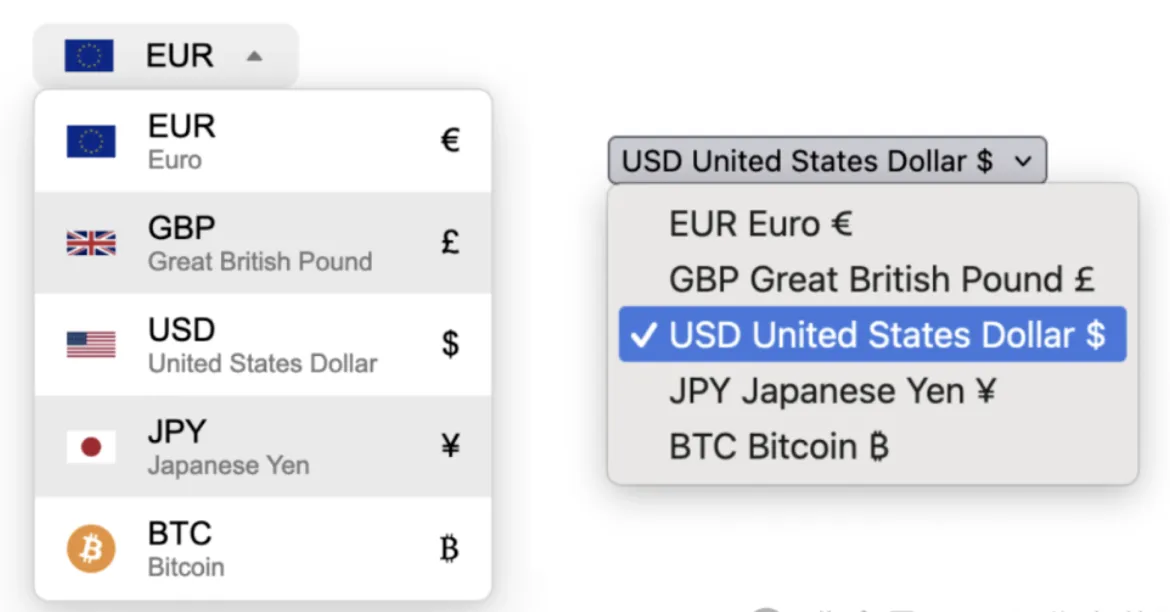Click the Bitcoin symbol in BTC row
The width and height of the screenshot is (1170, 612).
click(450, 549)
